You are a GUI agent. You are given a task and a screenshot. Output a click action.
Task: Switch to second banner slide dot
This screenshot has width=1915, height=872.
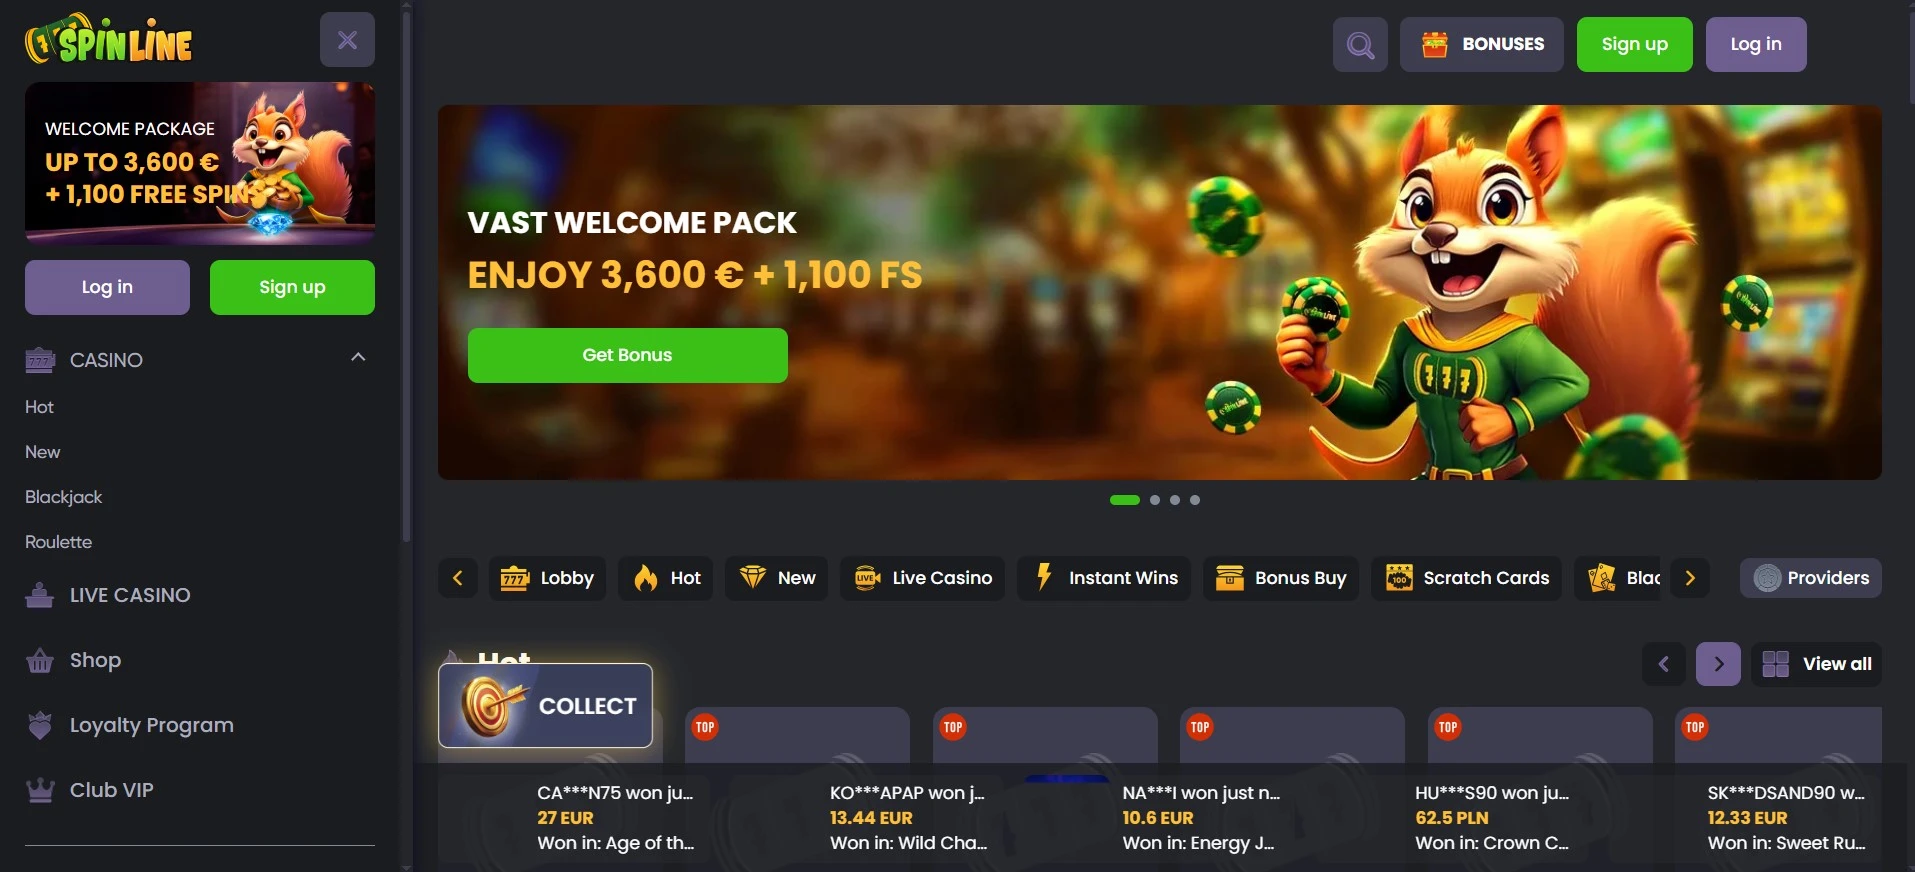(1155, 500)
